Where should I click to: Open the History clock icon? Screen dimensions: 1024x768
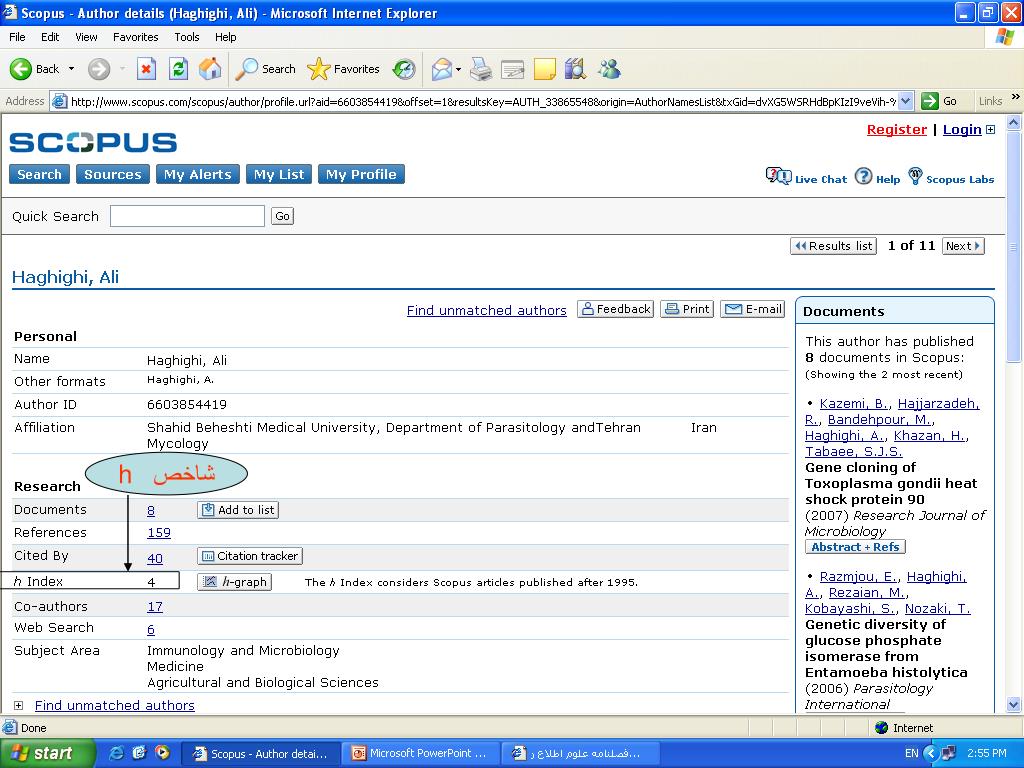click(x=404, y=69)
